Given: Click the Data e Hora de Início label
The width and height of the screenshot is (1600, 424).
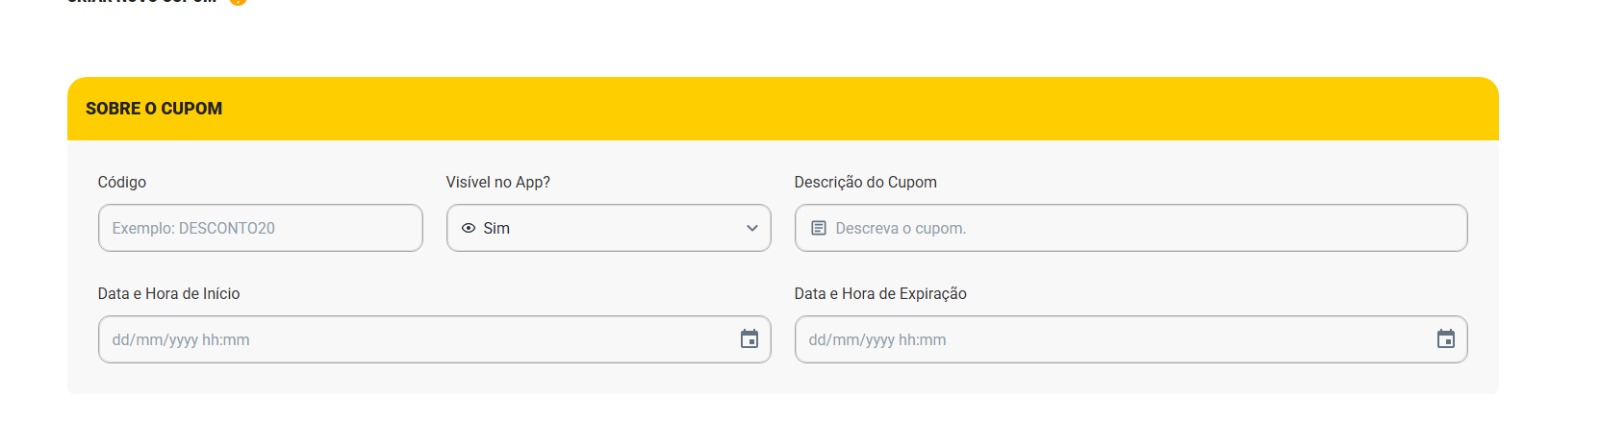Looking at the screenshot, I should tap(169, 293).
